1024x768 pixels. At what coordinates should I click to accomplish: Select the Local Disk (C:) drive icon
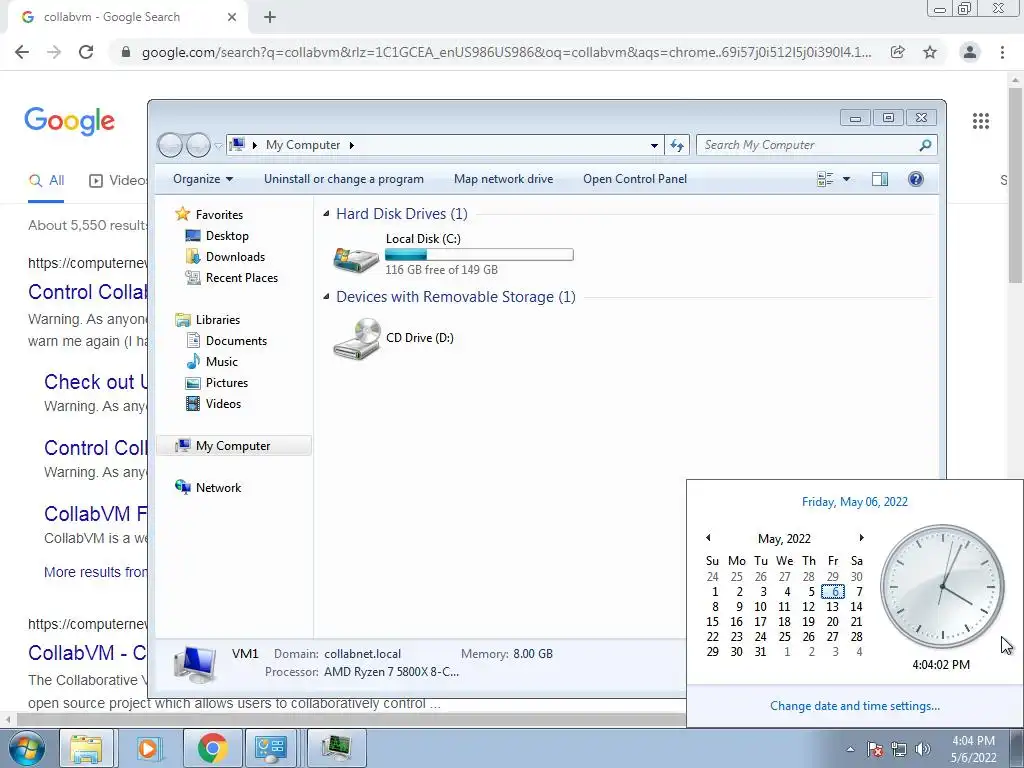coord(356,258)
